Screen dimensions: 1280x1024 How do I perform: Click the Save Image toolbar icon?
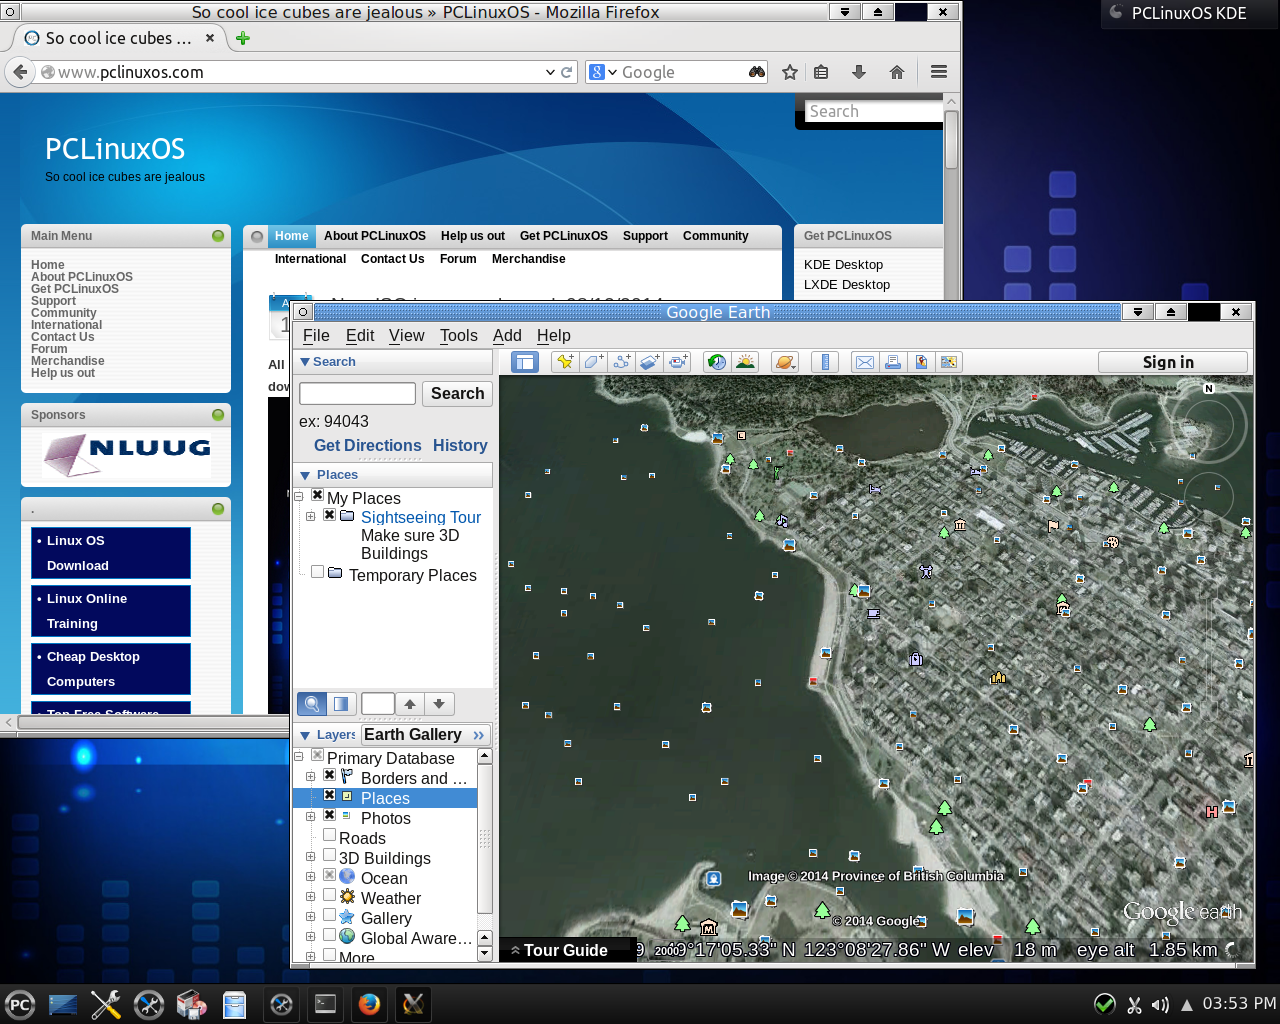[921, 362]
